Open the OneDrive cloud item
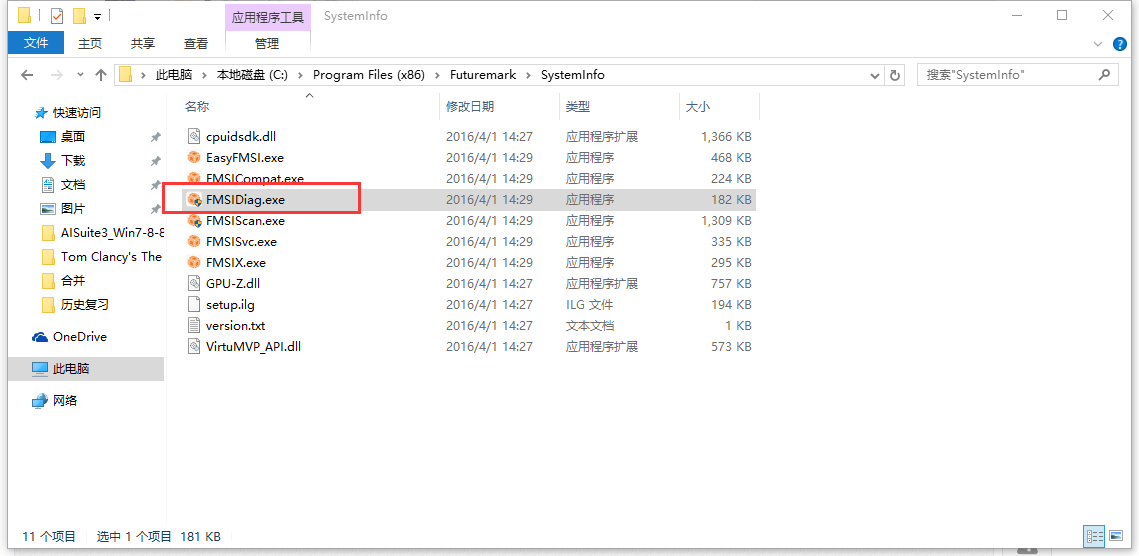This screenshot has height=556, width=1139. (x=70, y=337)
